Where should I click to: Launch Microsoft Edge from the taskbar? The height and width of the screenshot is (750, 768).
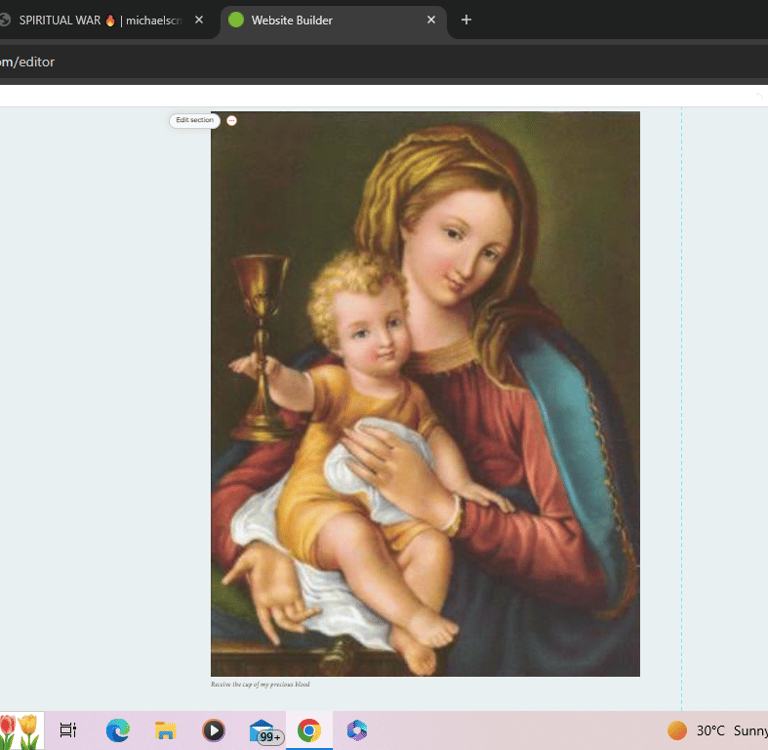pos(118,730)
